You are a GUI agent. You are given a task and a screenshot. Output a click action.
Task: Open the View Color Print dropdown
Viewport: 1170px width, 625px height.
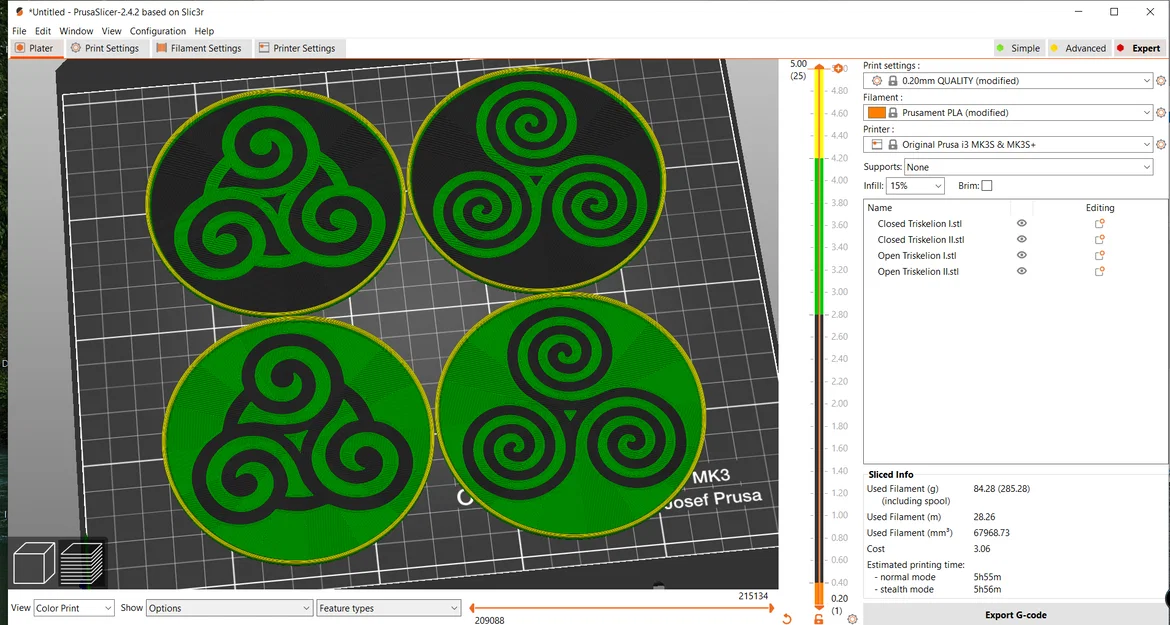click(x=74, y=608)
